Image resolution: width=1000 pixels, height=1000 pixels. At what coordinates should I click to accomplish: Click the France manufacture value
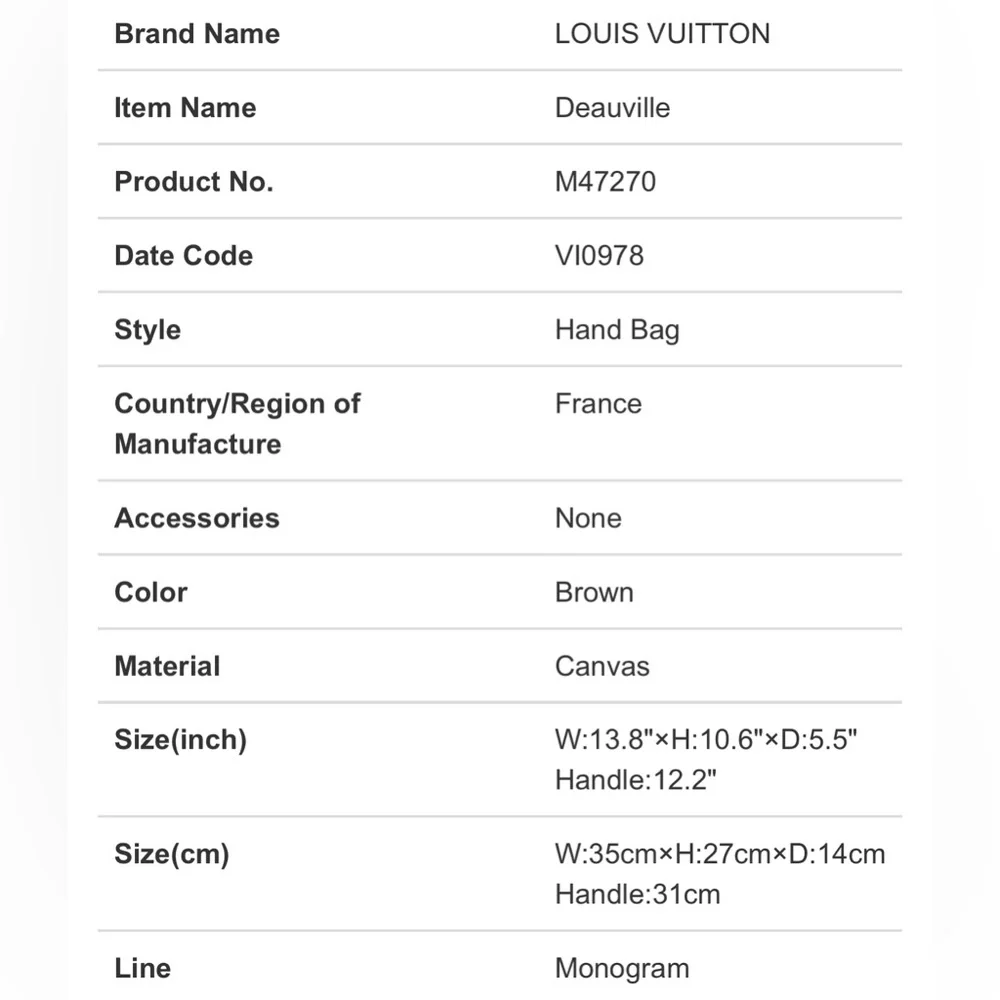(598, 404)
